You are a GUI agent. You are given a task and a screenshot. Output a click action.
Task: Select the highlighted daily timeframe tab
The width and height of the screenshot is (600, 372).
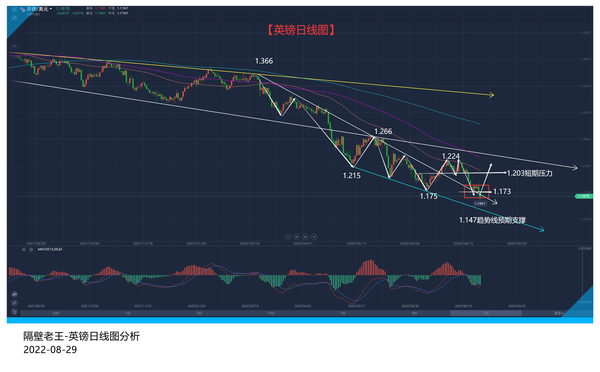pyautogui.click(x=486, y=313)
